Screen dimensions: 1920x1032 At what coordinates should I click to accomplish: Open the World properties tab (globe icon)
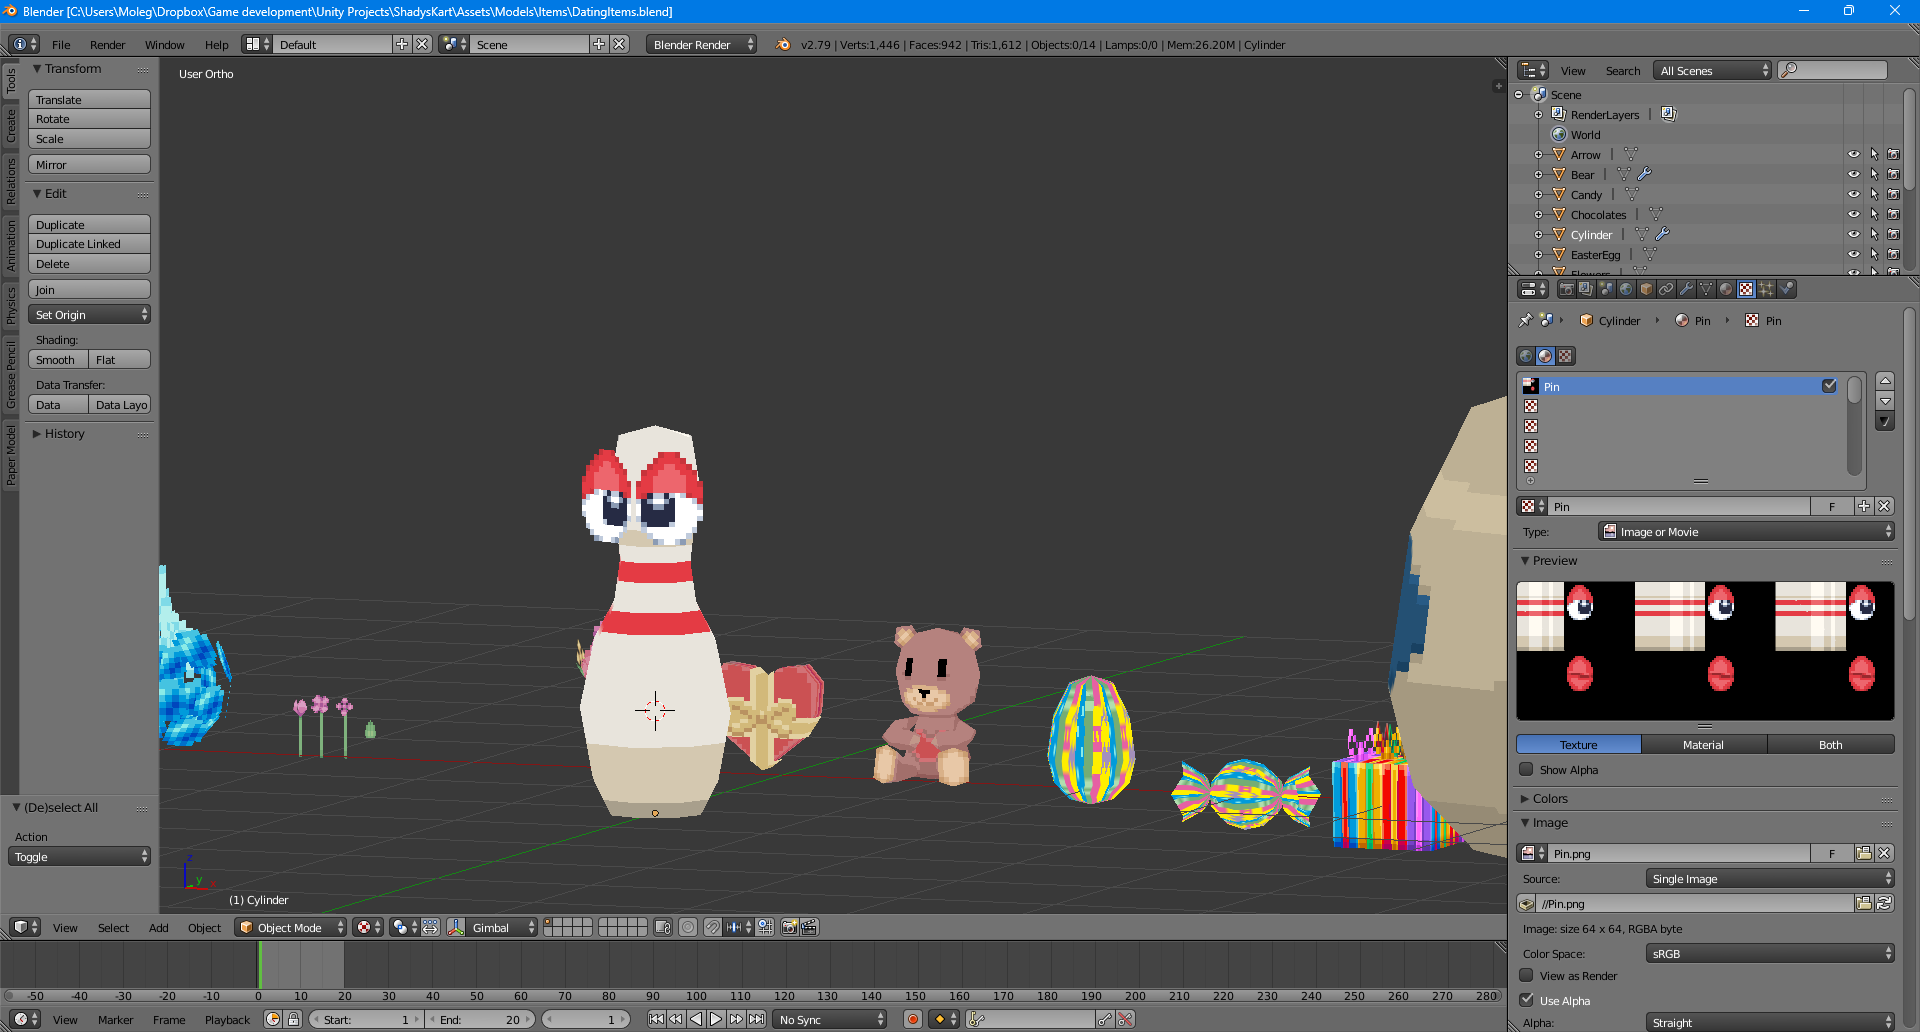[x=1626, y=289]
